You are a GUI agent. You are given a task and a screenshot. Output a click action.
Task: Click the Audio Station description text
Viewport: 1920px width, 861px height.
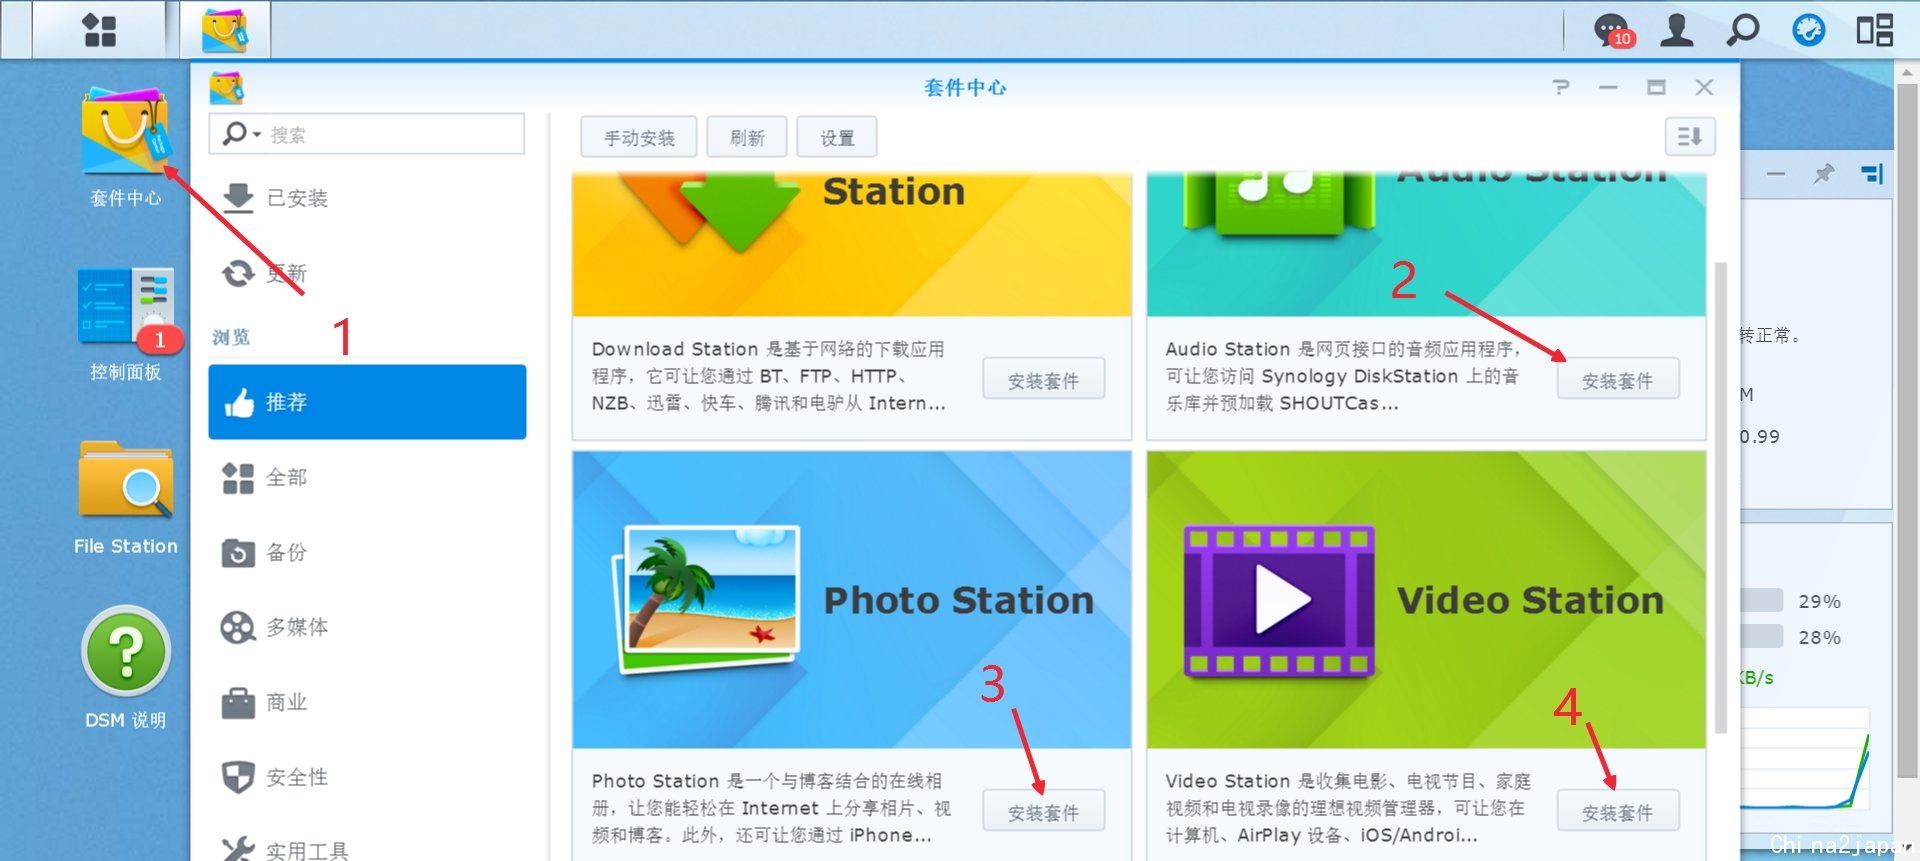point(1343,376)
